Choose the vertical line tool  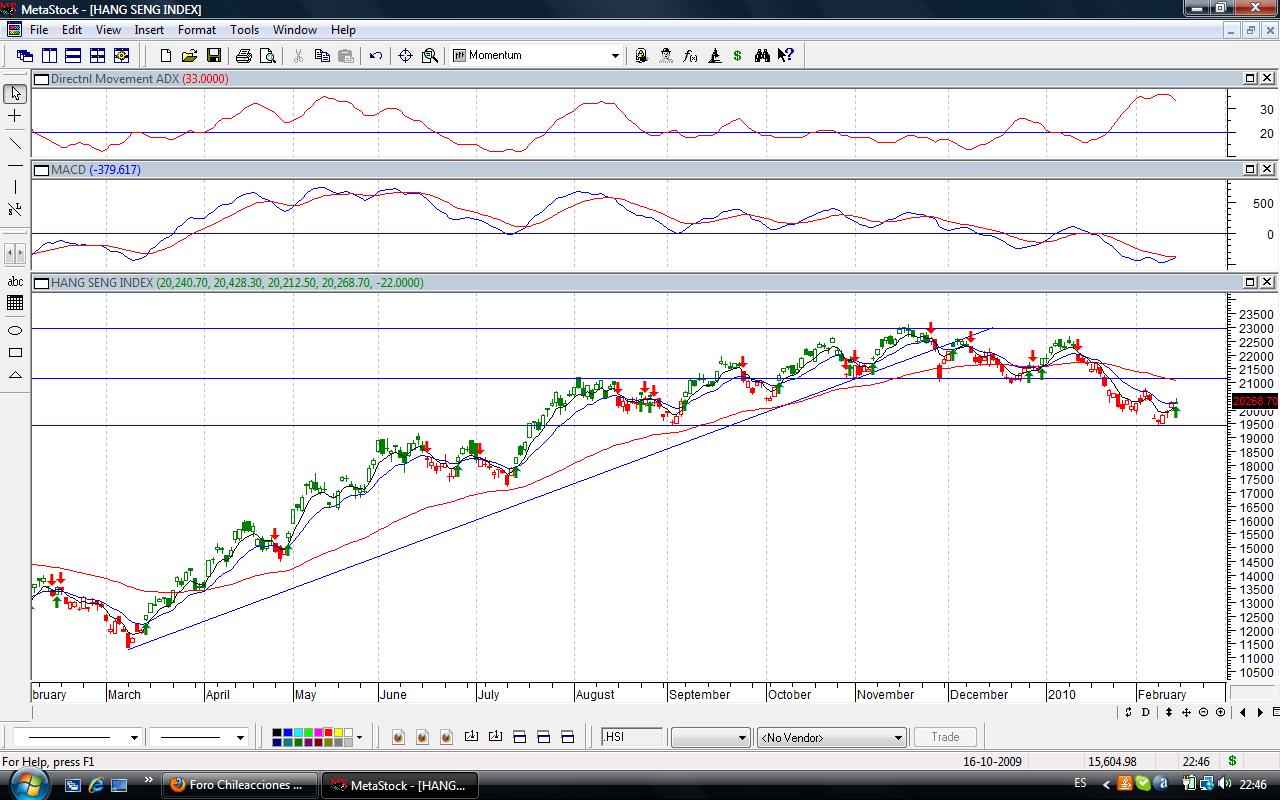pyautogui.click(x=15, y=187)
